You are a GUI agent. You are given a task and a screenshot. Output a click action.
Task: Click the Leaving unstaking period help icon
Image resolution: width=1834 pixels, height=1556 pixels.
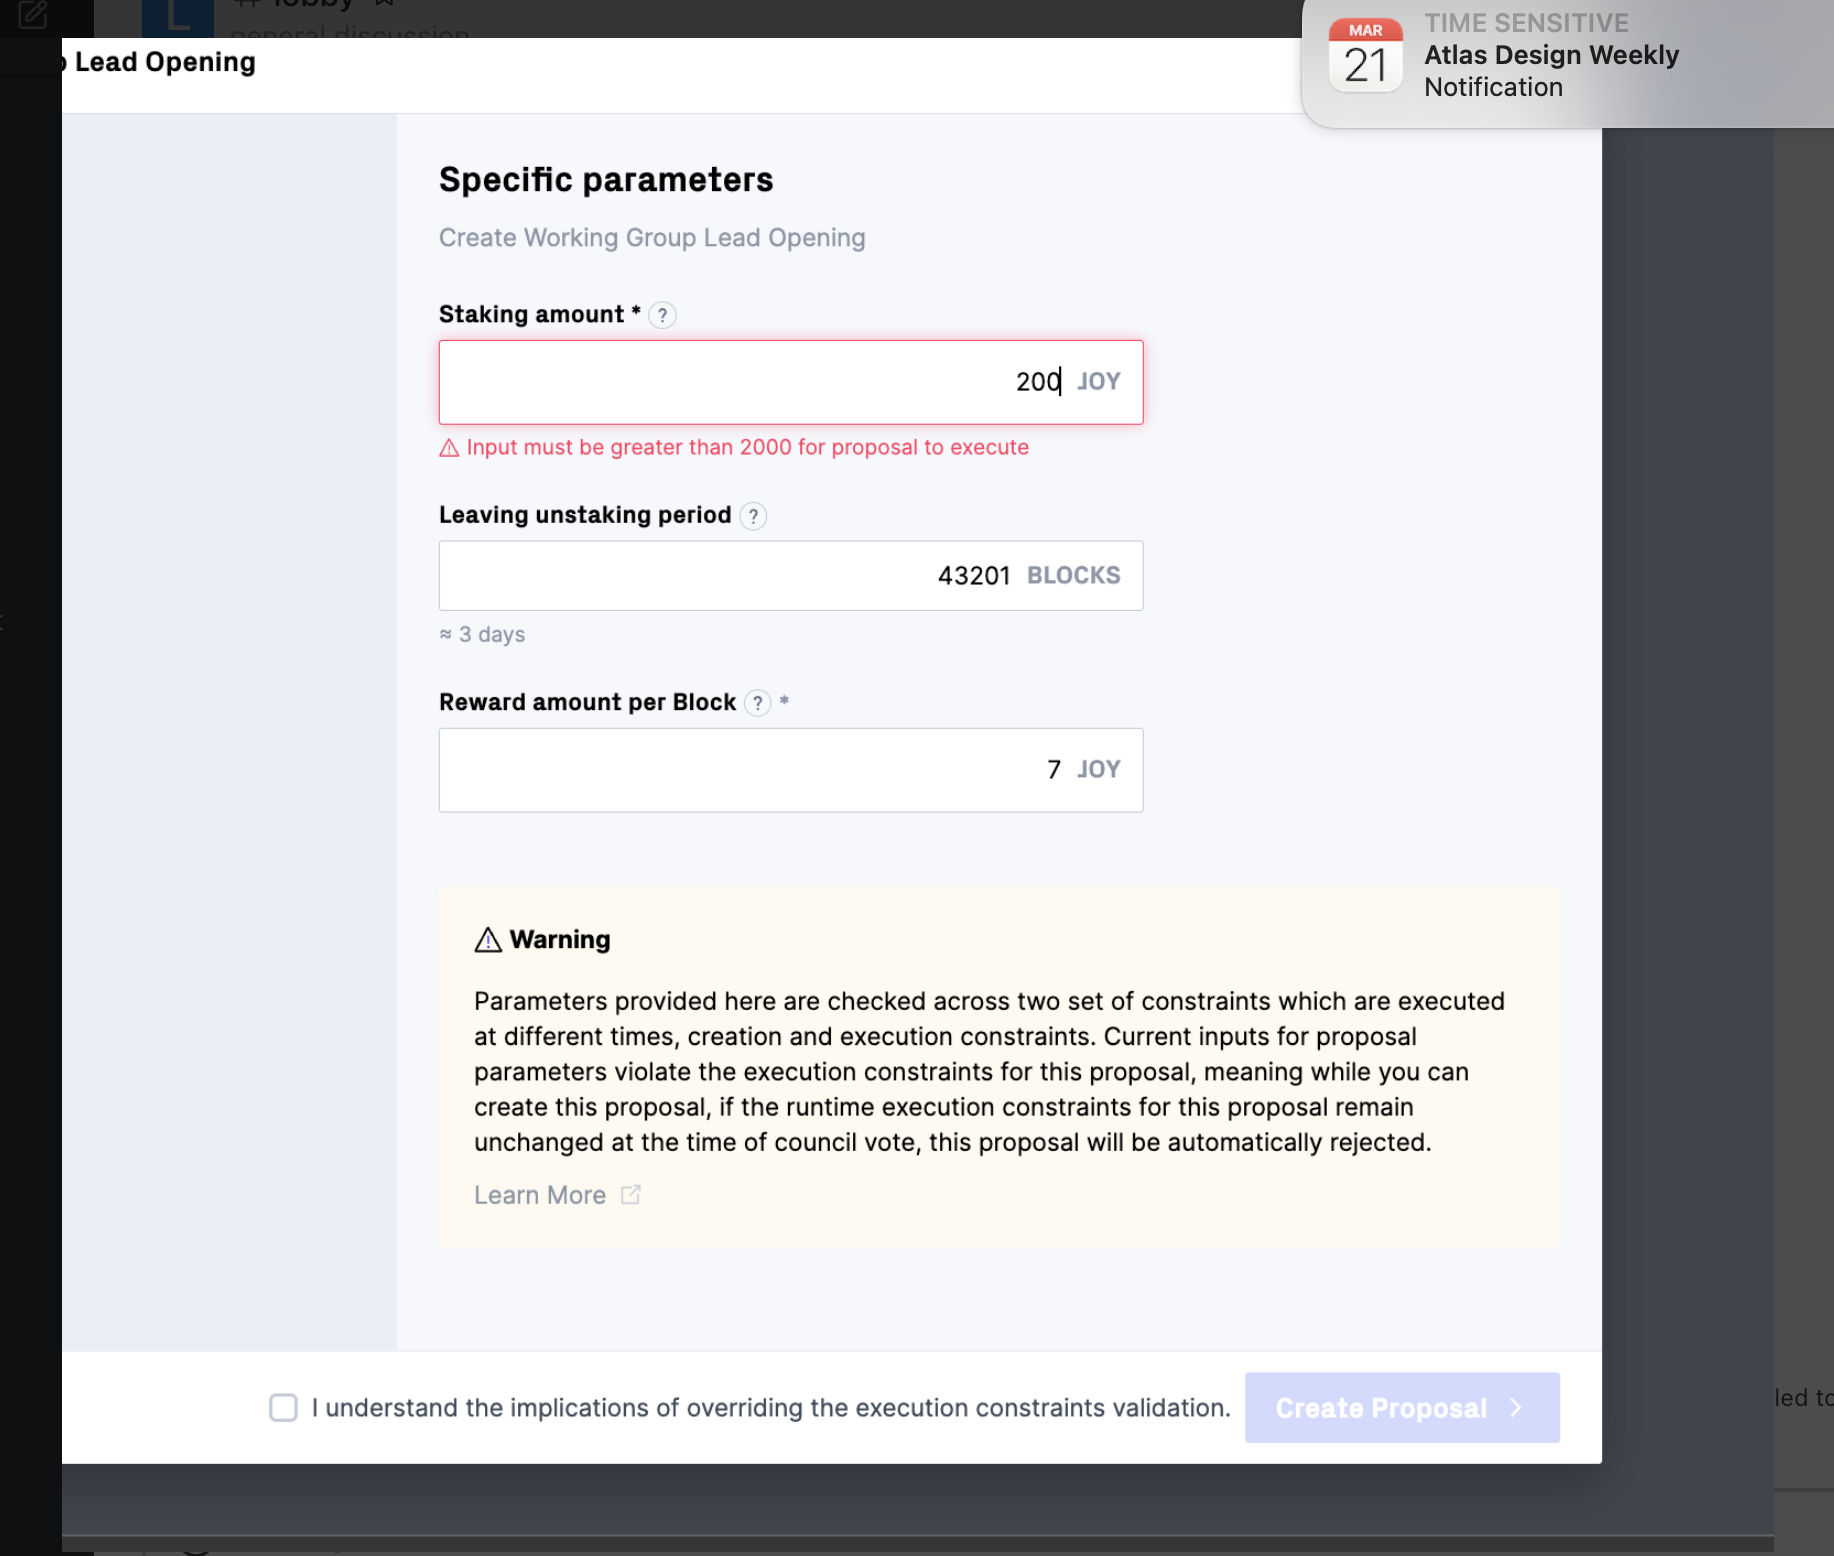[x=753, y=516]
